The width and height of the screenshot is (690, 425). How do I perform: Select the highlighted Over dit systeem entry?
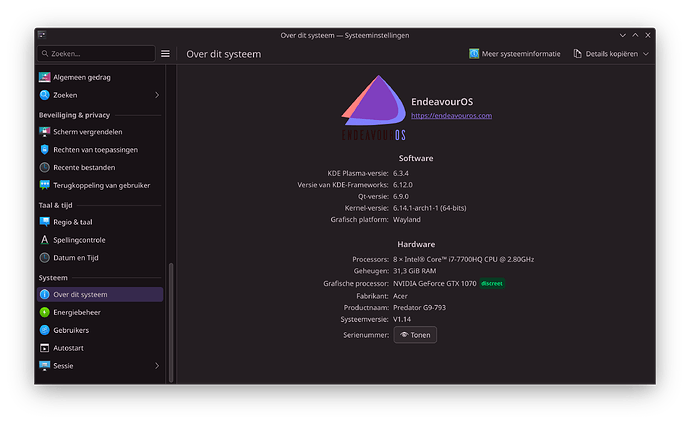[x=100, y=294]
